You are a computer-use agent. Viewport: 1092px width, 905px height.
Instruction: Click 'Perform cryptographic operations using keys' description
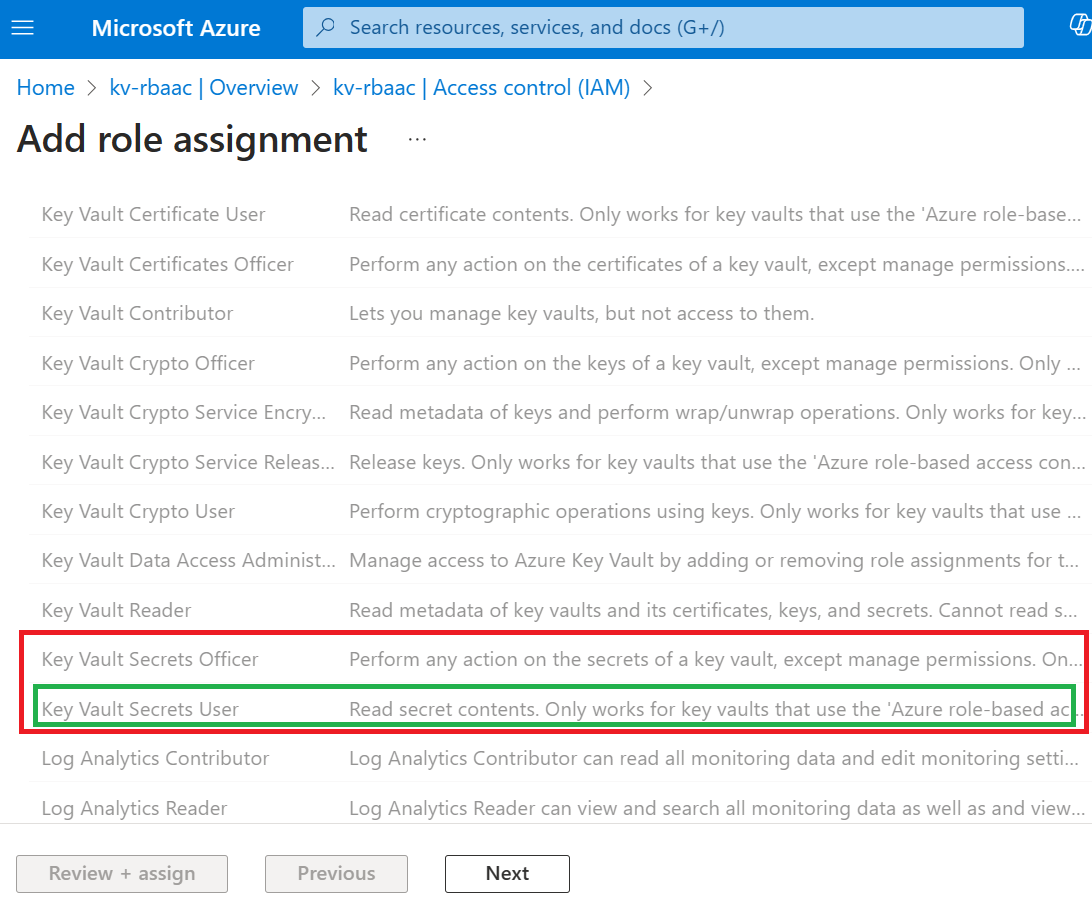(x=715, y=511)
